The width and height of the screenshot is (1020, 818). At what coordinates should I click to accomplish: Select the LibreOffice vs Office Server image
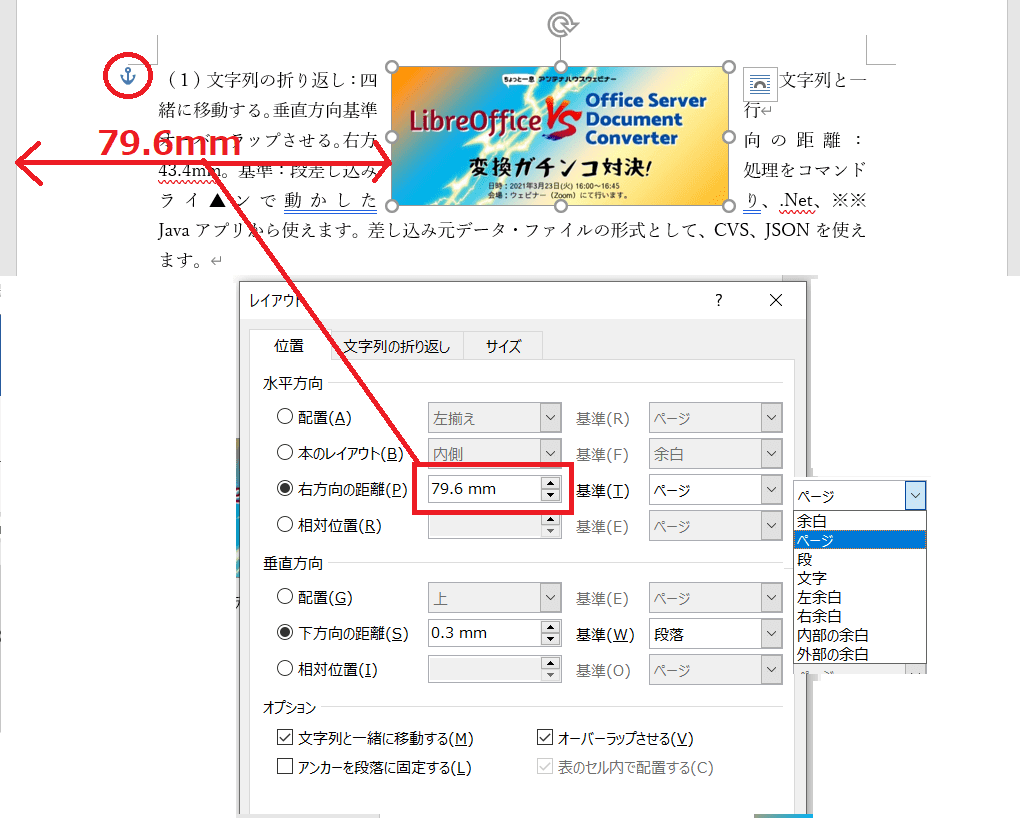click(560, 136)
